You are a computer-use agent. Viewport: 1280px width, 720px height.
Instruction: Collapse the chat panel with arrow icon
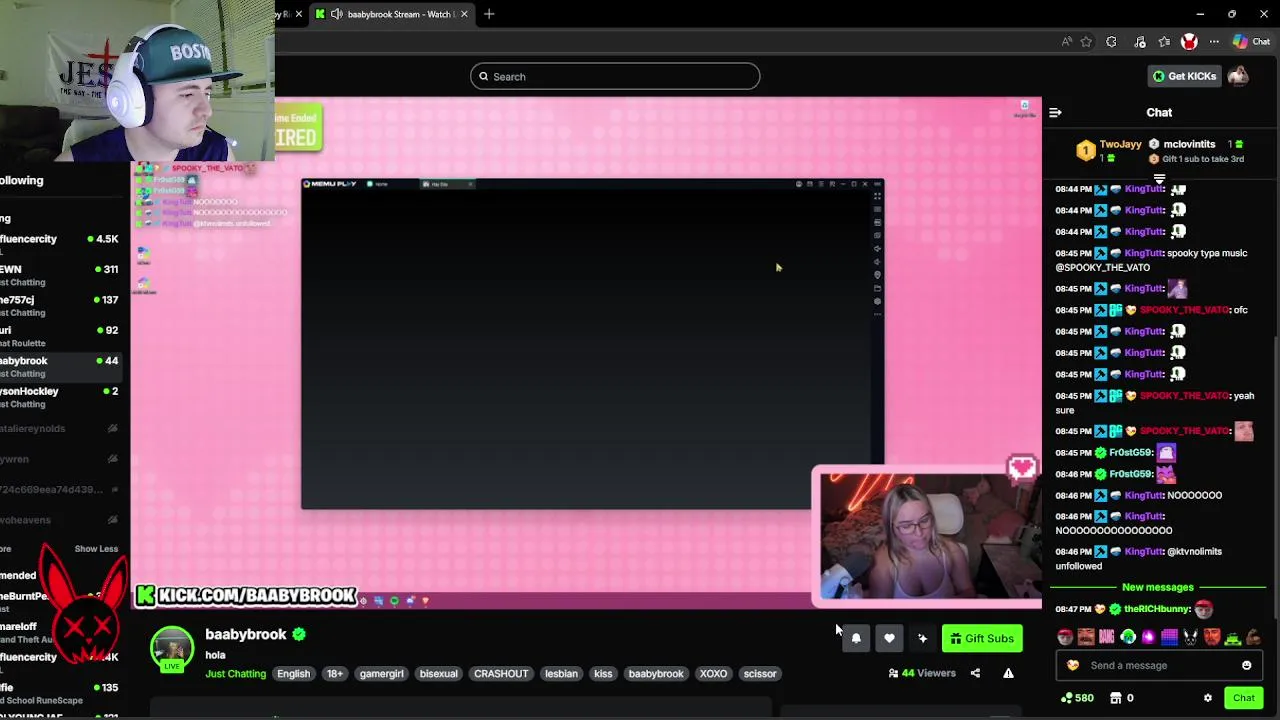click(x=1055, y=113)
